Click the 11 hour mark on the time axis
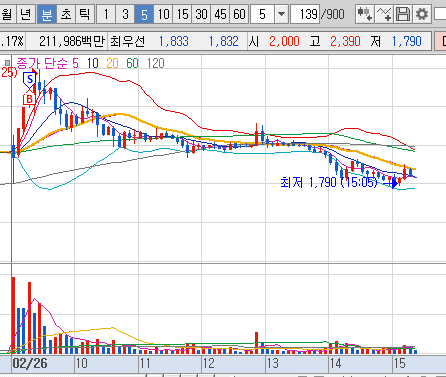This screenshot has height=377, width=446. coord(145,363)
